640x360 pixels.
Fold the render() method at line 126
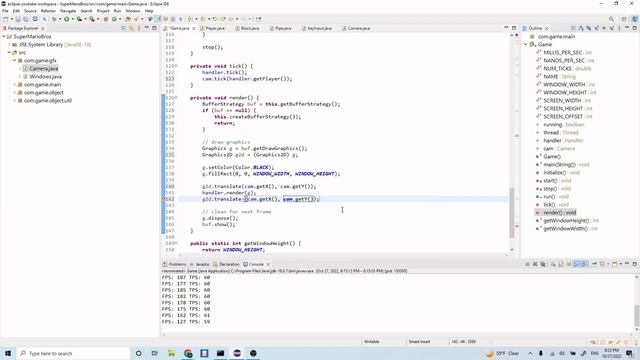coord(176,98)
